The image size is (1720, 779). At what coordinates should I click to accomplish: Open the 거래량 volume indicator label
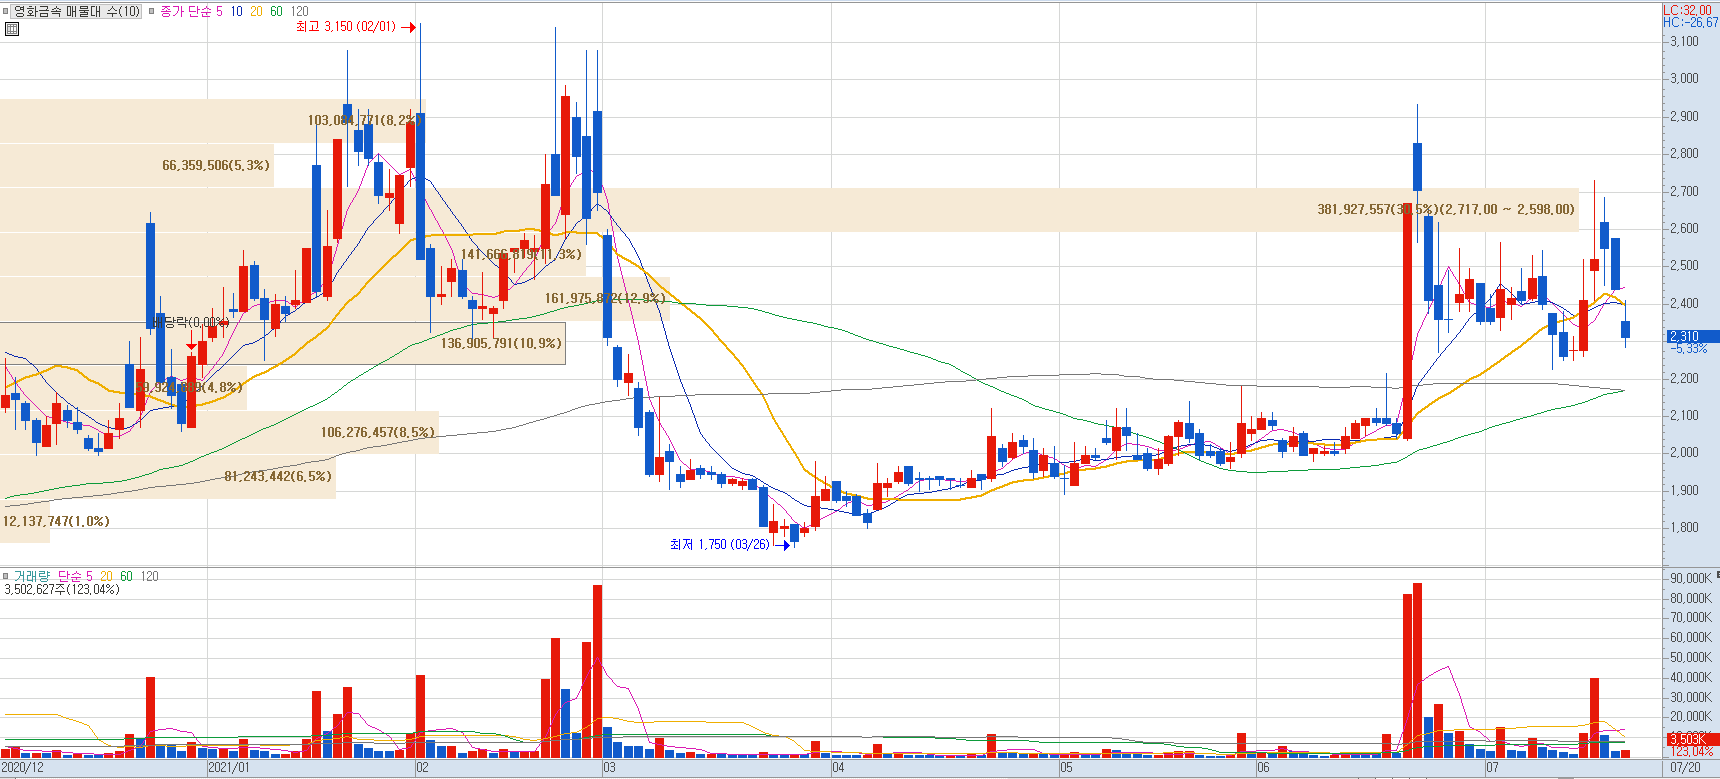click(x=31, y=576)
